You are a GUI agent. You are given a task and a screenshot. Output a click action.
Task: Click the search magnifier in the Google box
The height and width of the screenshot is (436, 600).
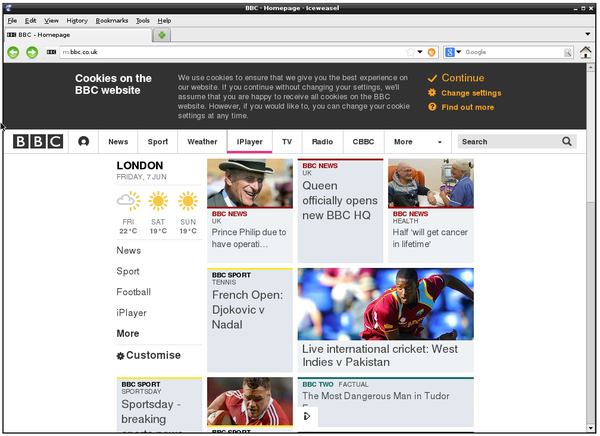point(568,52)
